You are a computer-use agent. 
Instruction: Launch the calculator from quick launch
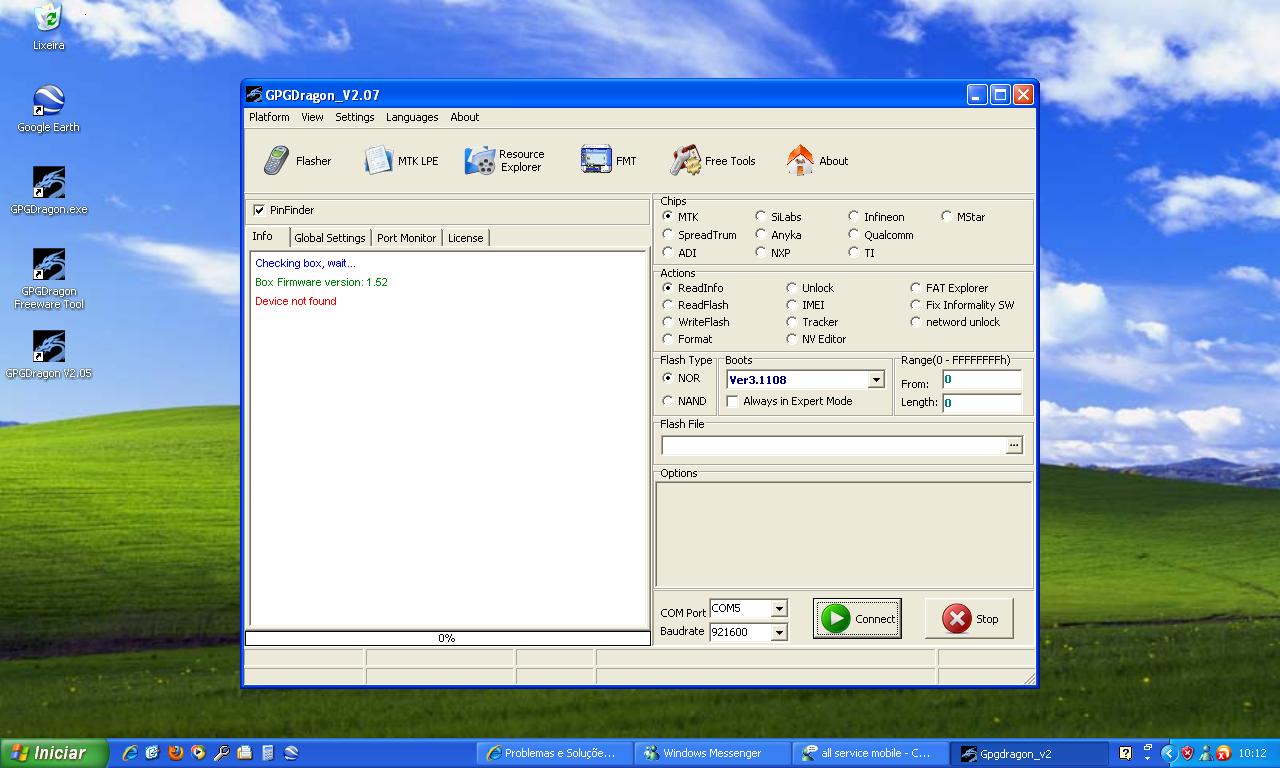tap(268, 753)
